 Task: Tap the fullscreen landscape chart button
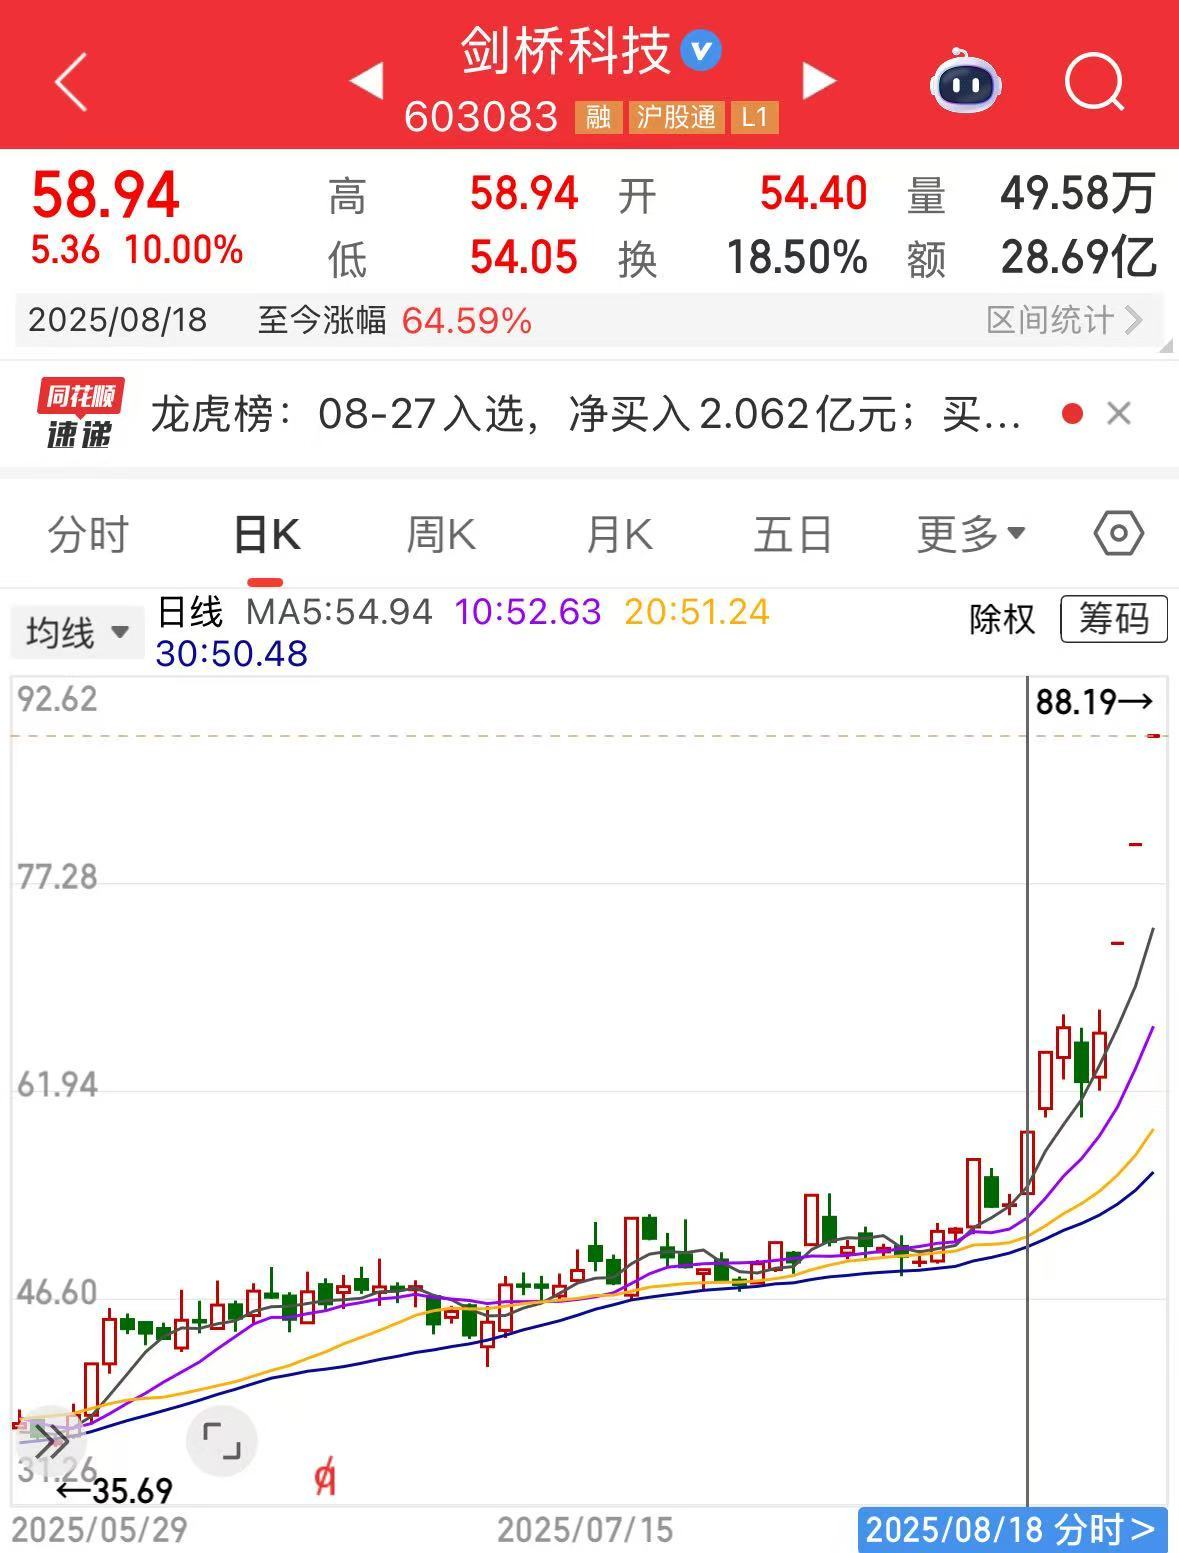click(x=222, y=1441)
